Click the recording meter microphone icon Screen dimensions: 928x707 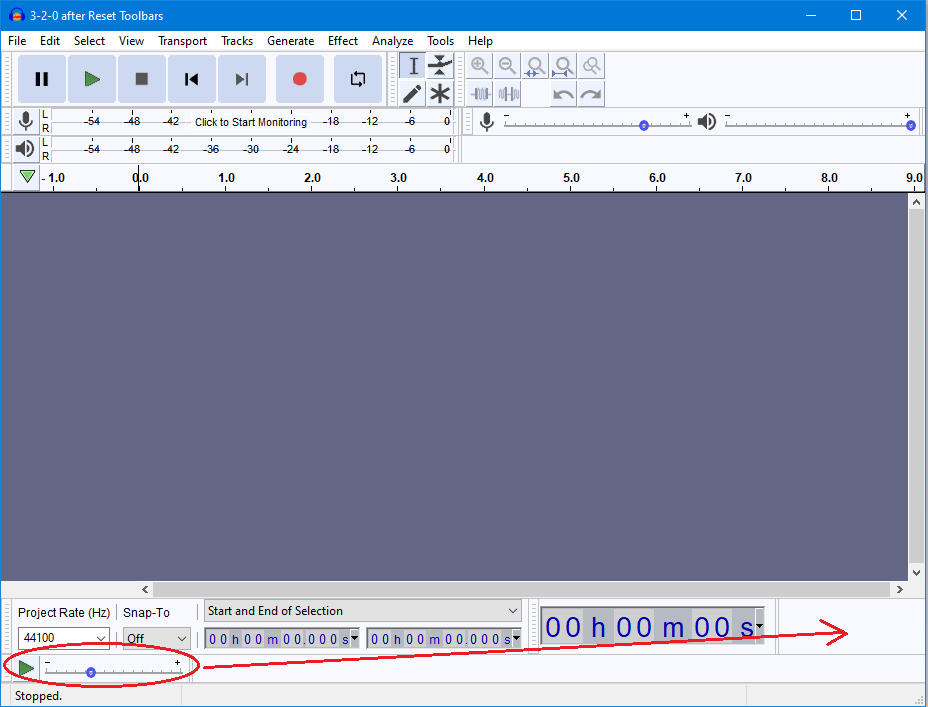pyautogui.click(x=26, y=121)
